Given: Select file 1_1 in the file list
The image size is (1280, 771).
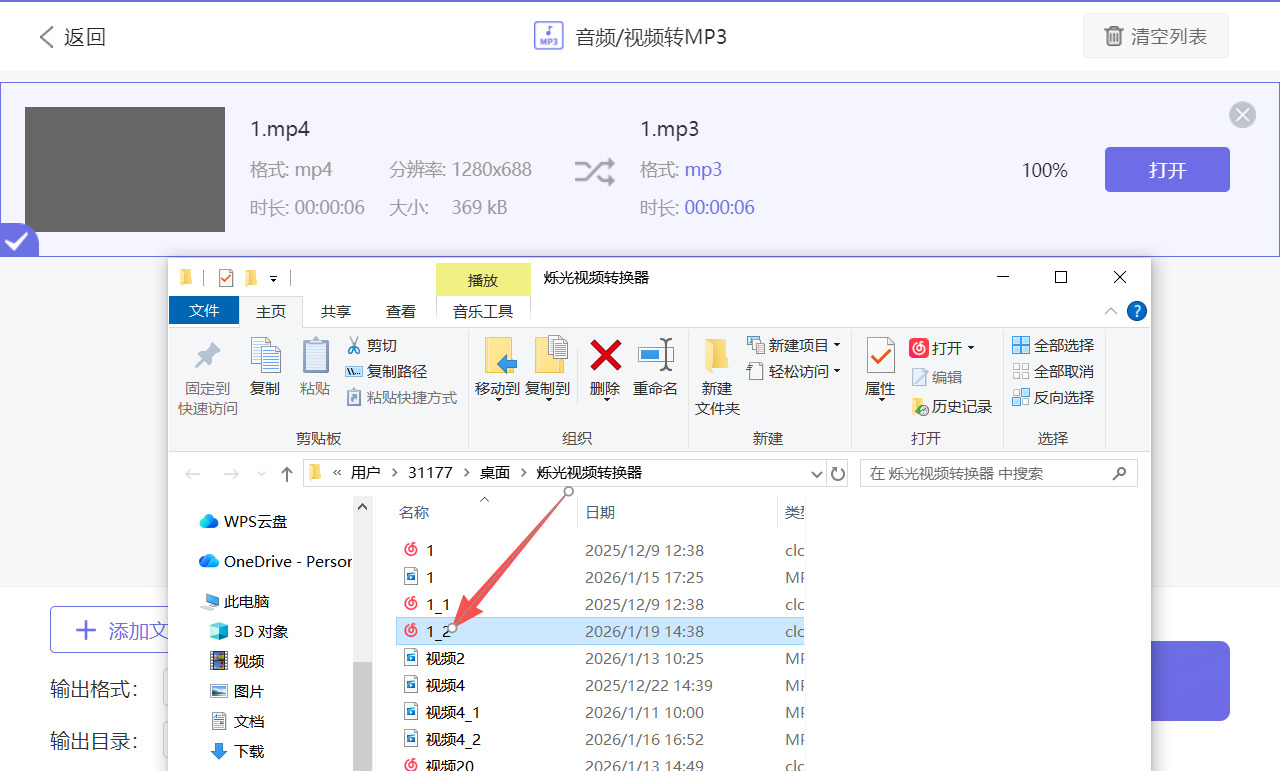Looking at the screenshot, I should (600, 604).
